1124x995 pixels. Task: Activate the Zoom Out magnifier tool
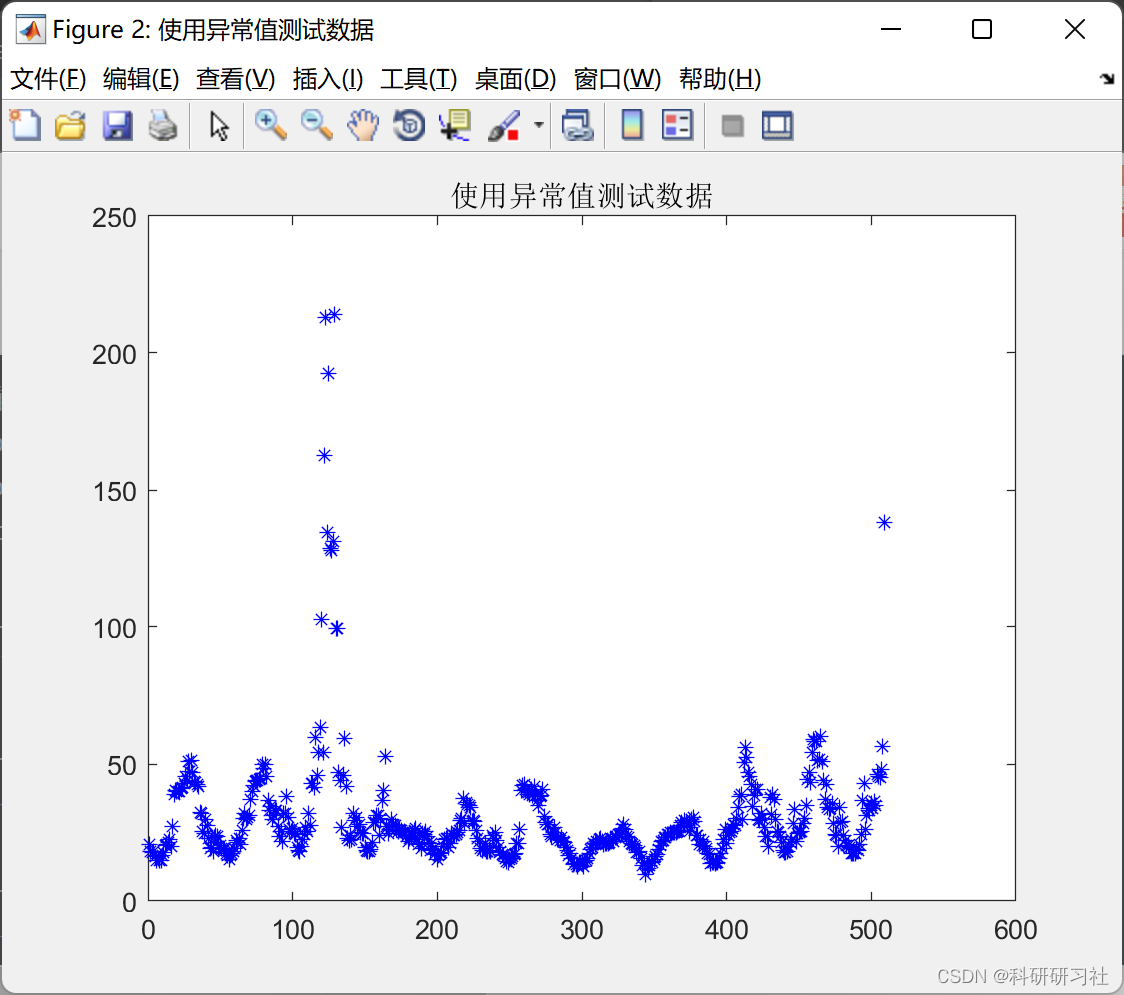316,125
